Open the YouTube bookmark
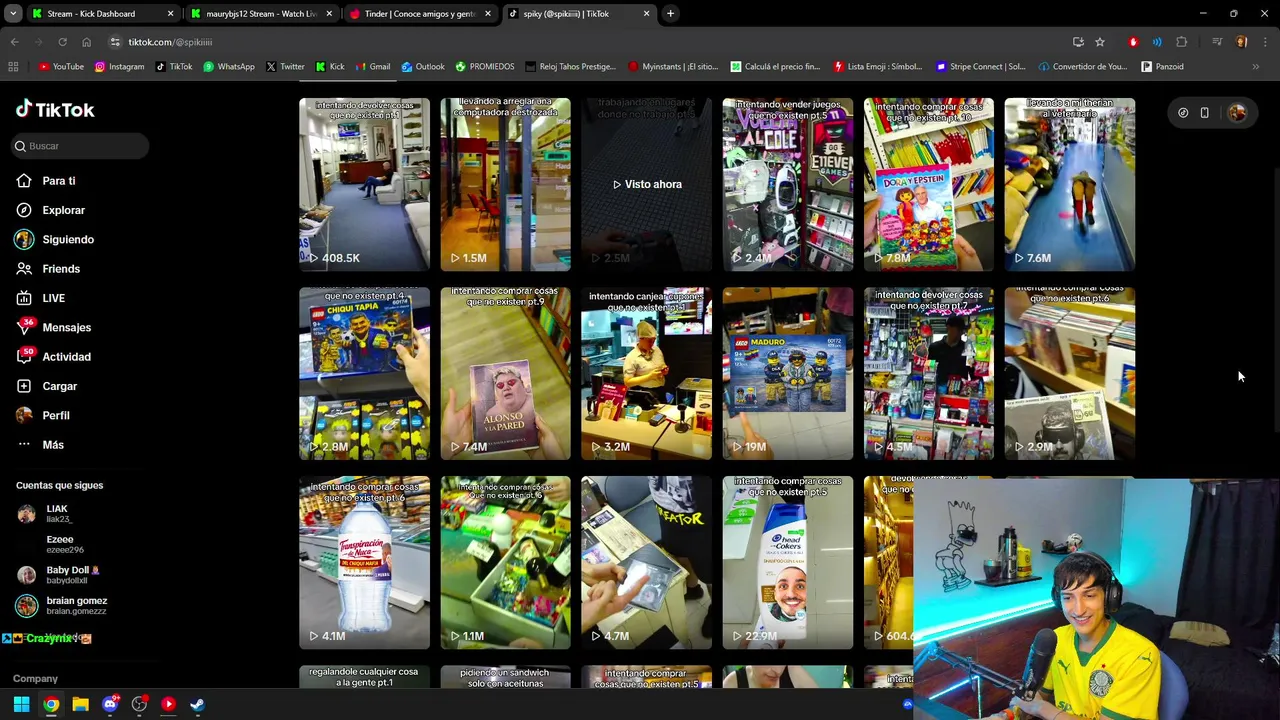This screenshot has width=1280, height=720. [61, 67]
